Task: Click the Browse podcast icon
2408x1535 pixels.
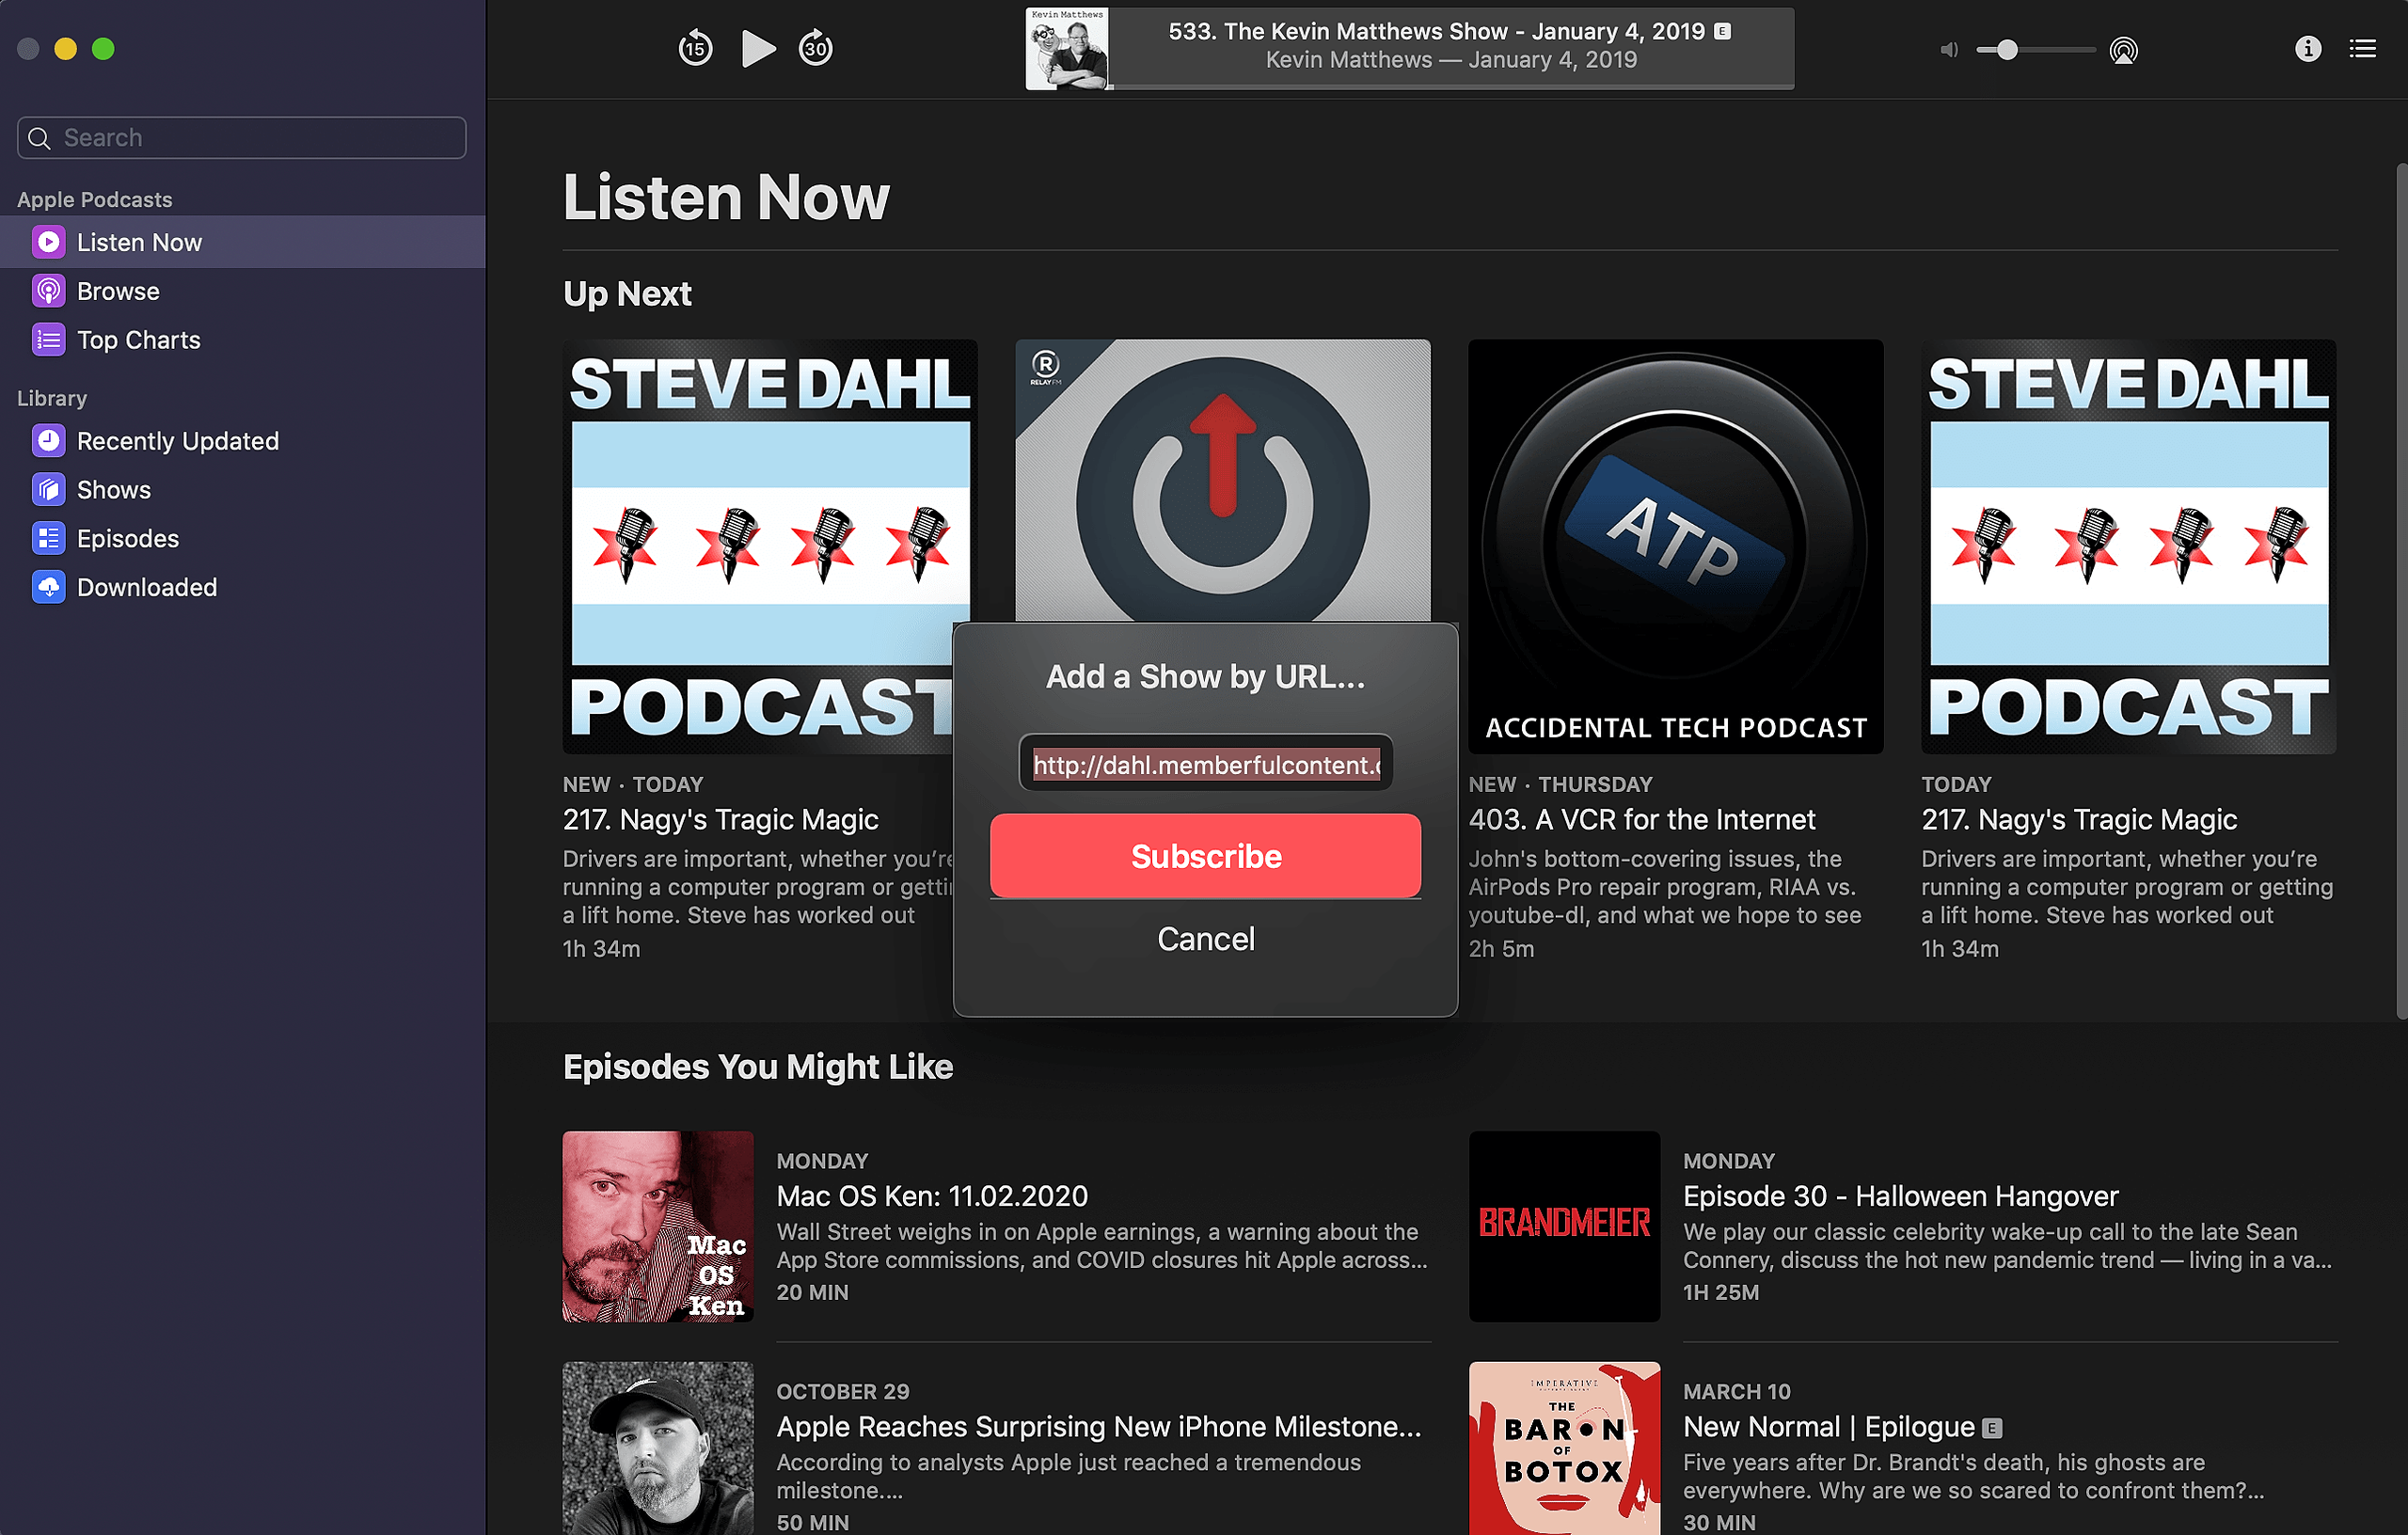Action: click(48, 291)
